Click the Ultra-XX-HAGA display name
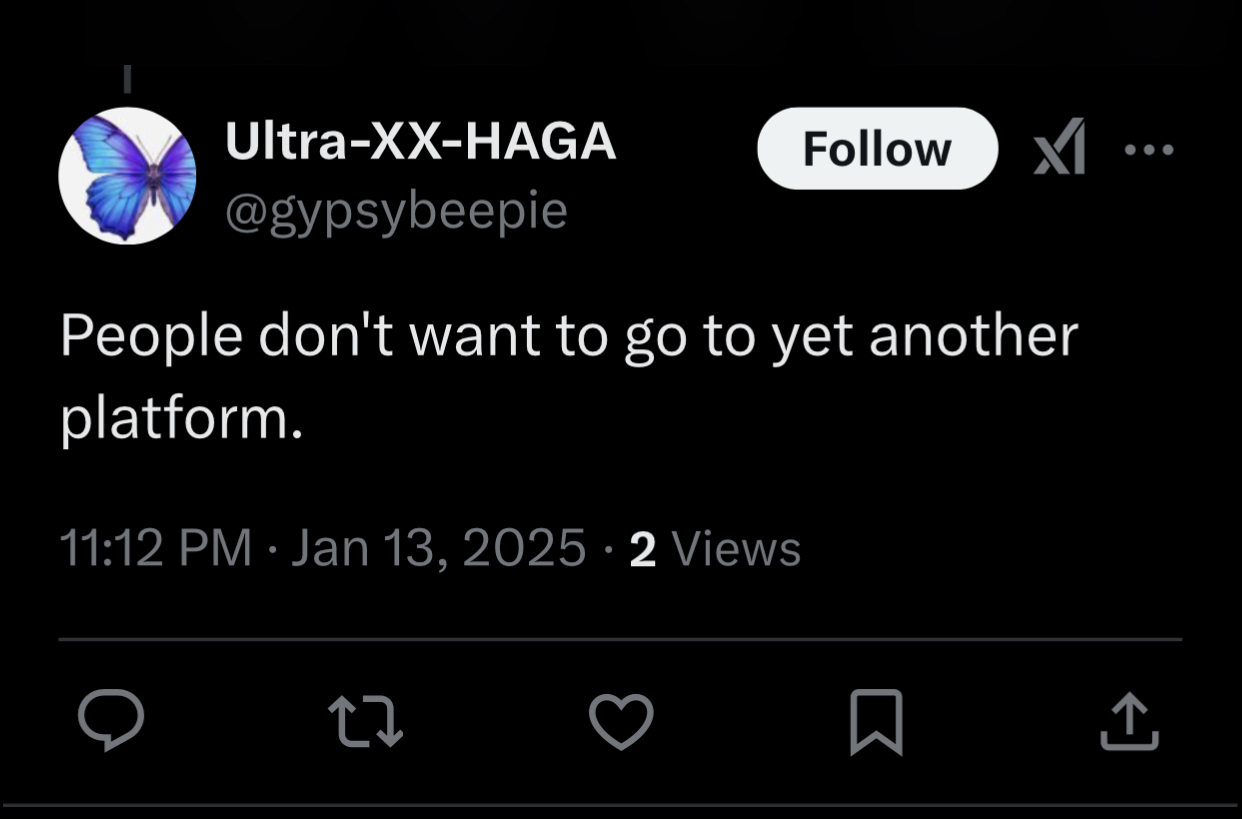Screen dimensions: 1242x819 coord(420,142)
